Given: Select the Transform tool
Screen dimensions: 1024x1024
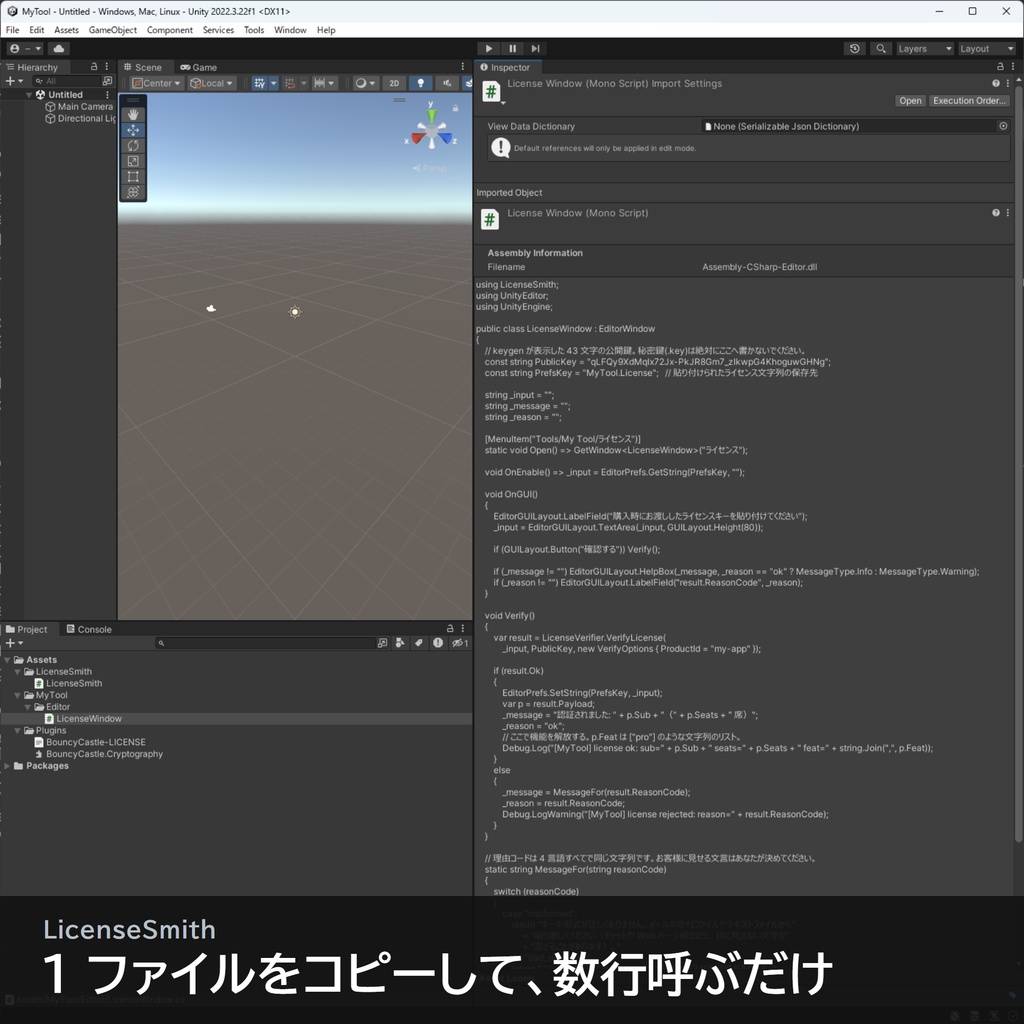Looking at the screenshot, I should coord(133,192).
